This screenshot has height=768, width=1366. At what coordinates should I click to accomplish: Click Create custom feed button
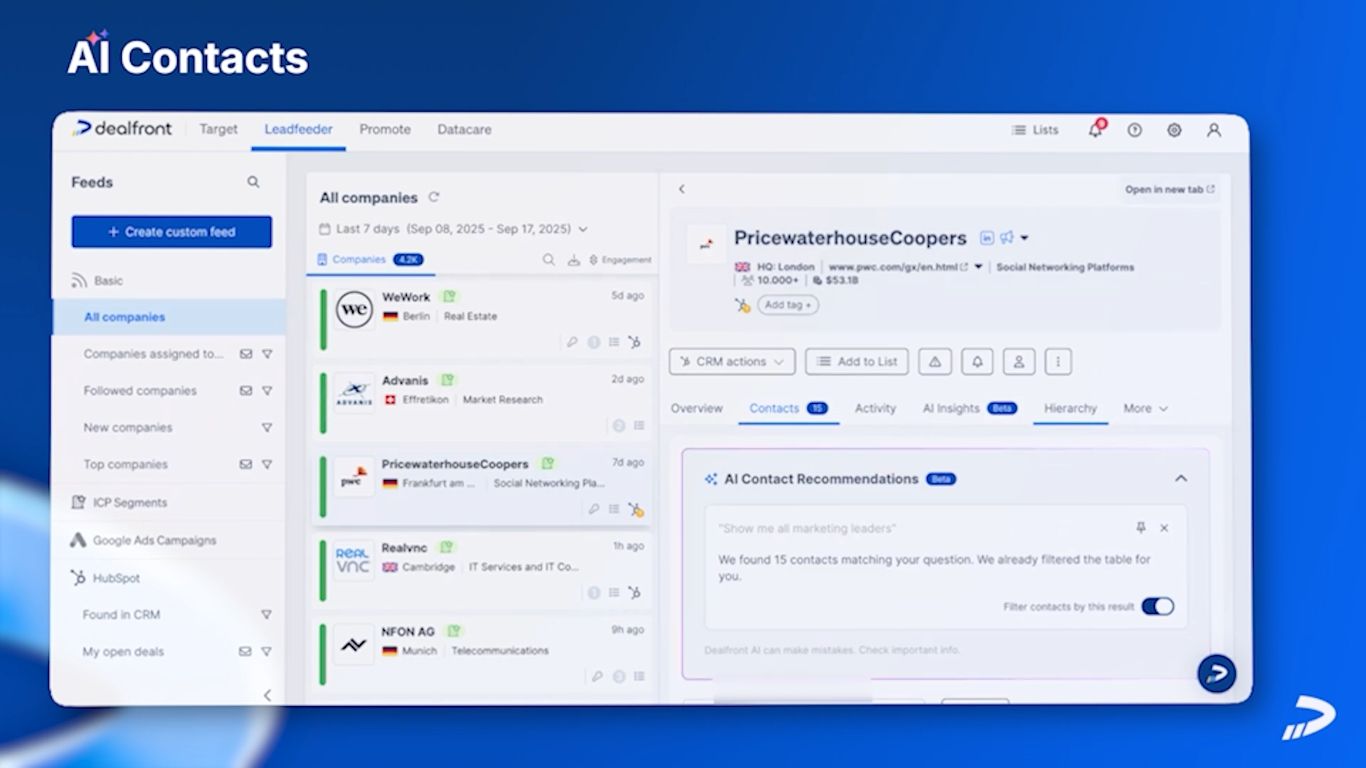pyautogui.click(x=171, y=232)
